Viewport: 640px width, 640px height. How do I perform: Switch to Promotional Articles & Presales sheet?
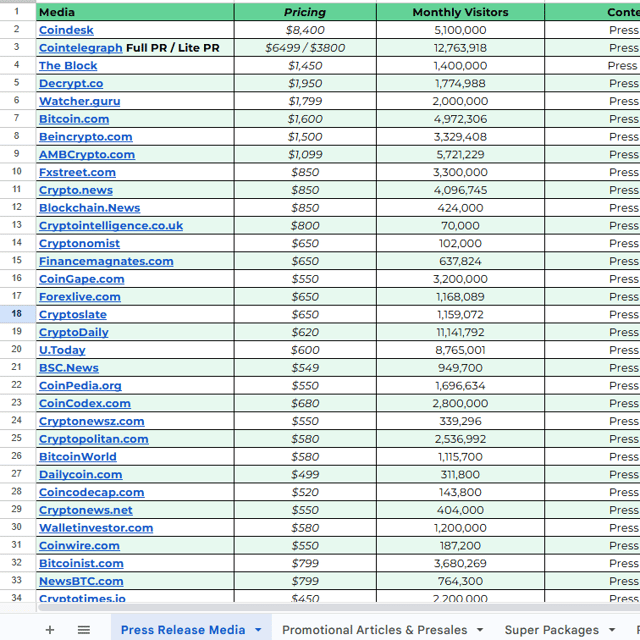(x=374, y=630)
